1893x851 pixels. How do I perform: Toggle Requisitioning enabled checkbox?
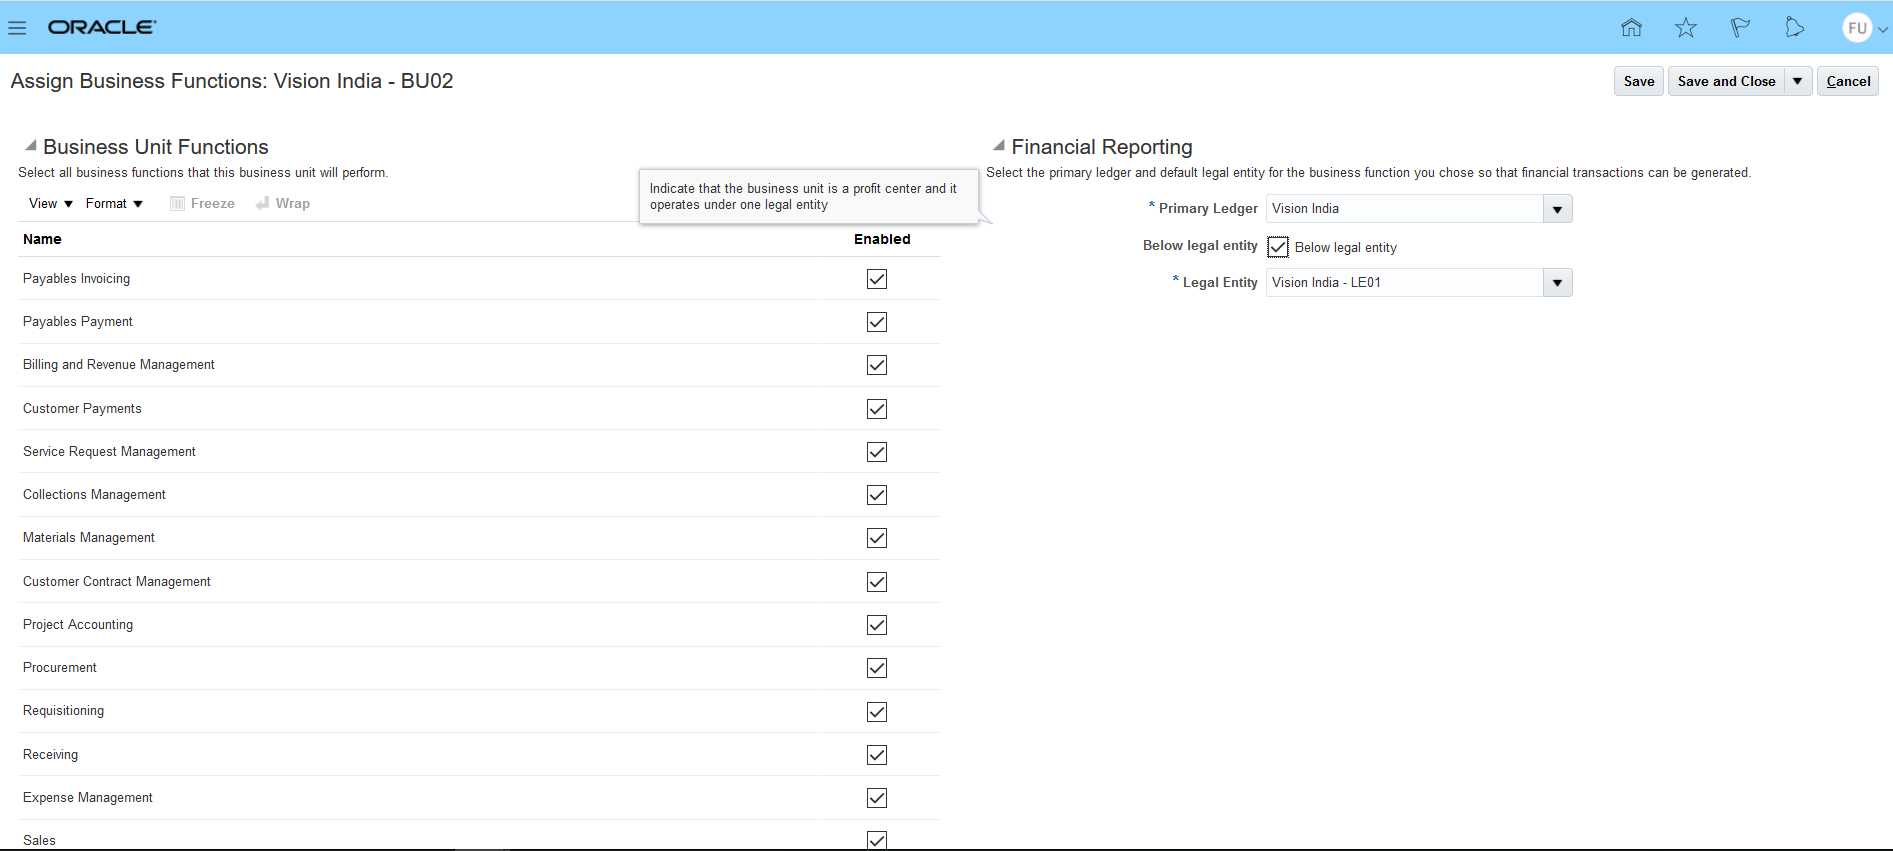pos(877,712)
